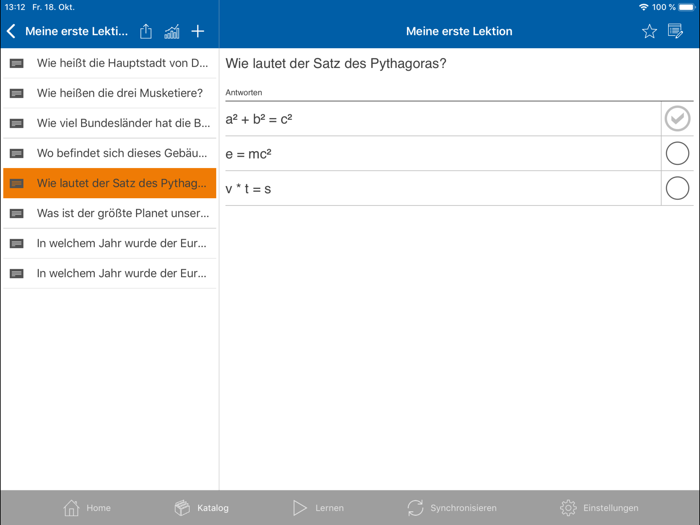Tap the 'Meine erste Lekti...' back title
The image size is (700, 525).
point(76,31)
